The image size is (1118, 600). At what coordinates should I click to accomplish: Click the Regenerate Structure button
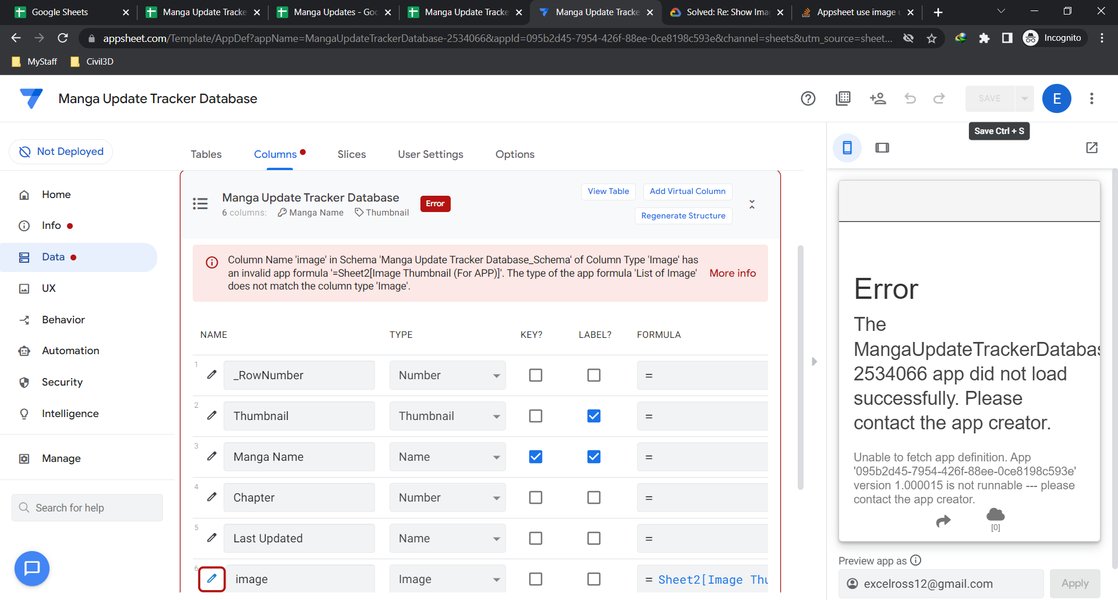[683, 215]
